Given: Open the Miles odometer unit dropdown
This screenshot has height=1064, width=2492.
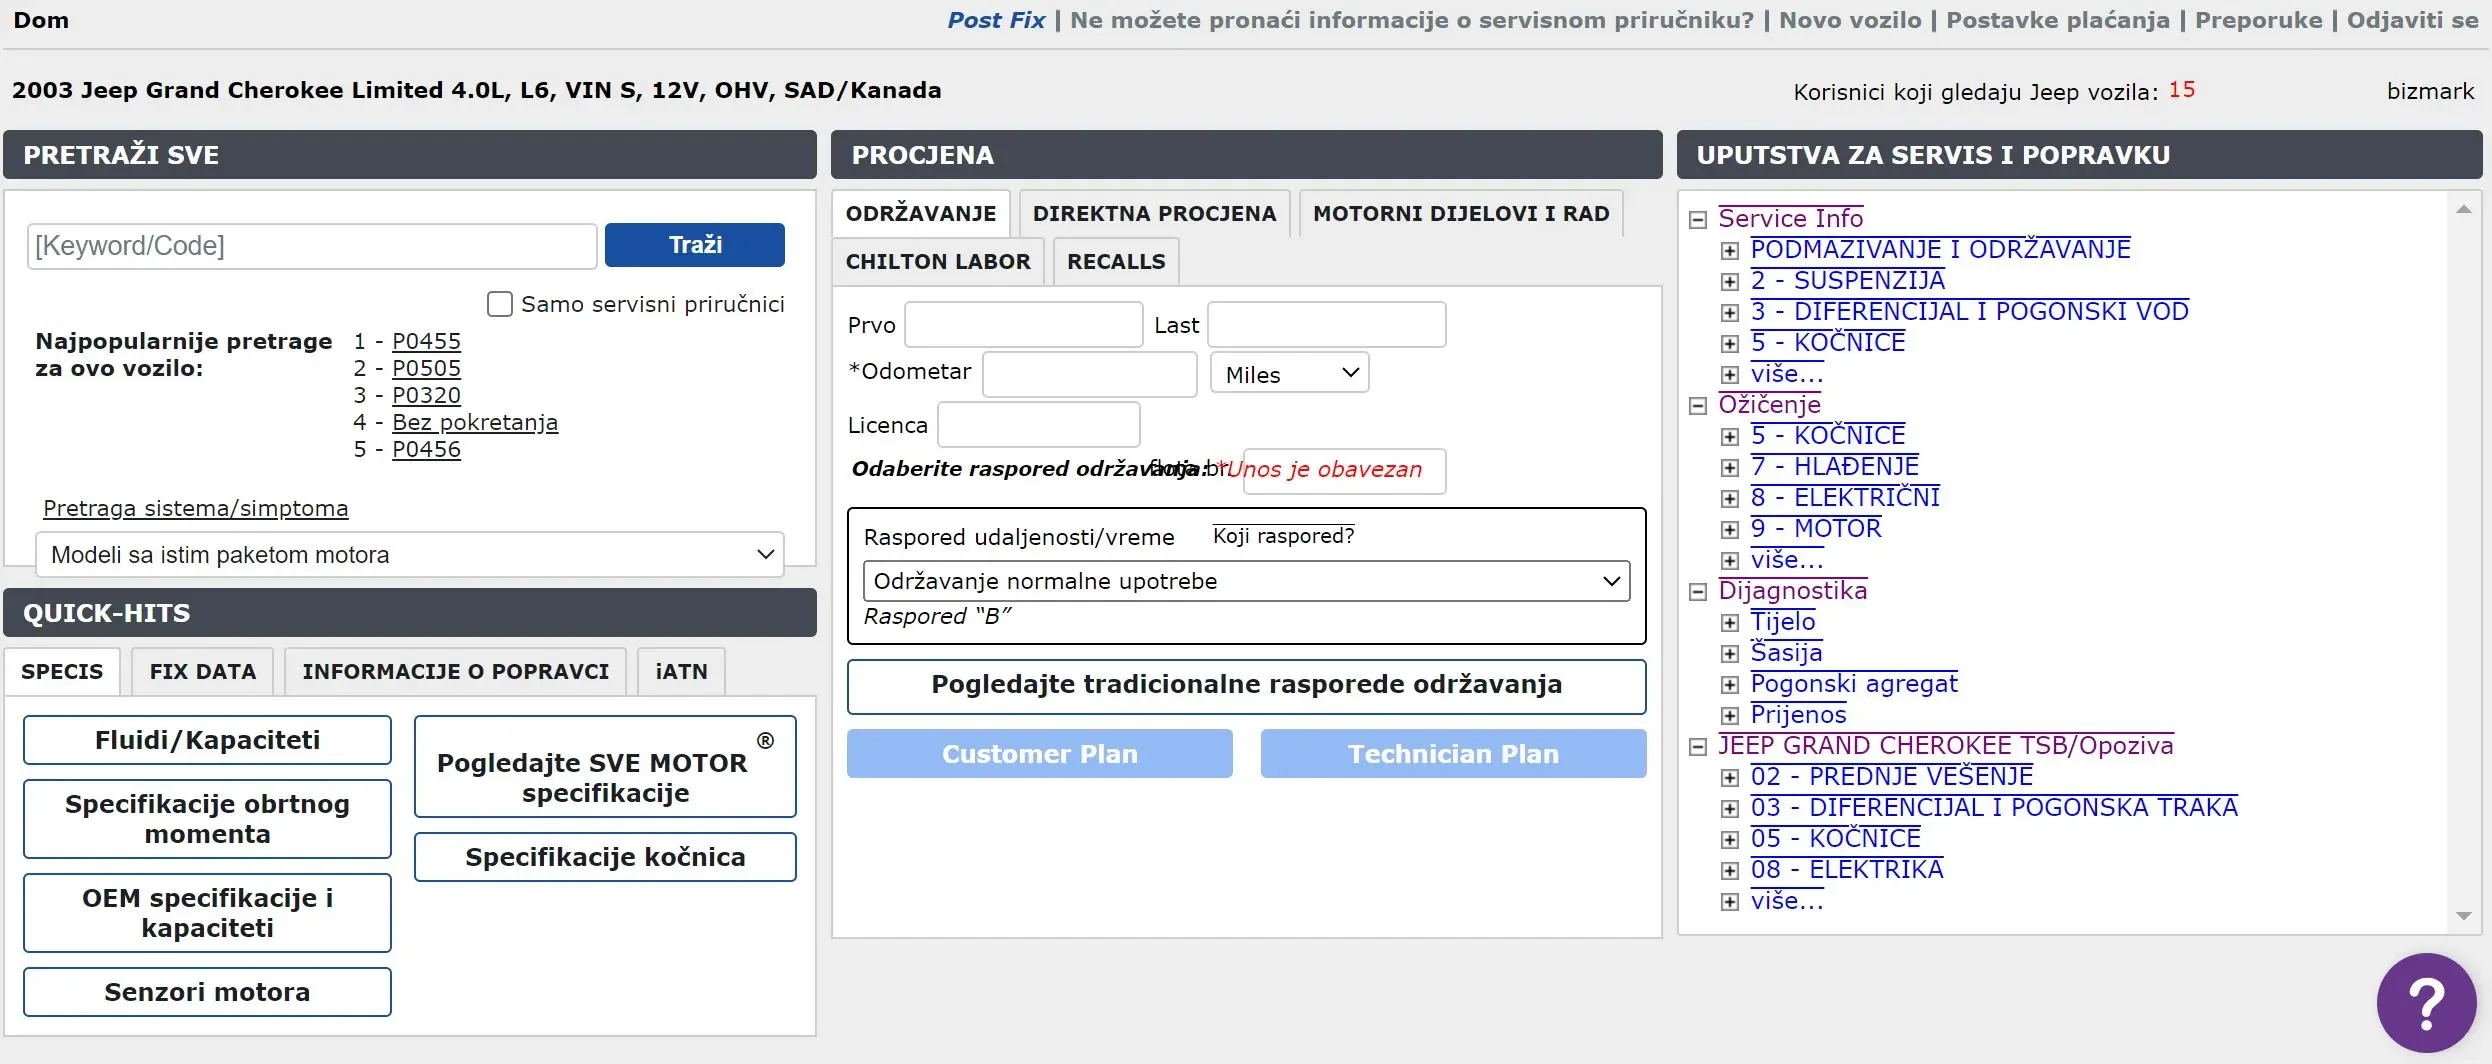Looking at the screenshot, I should point(1289,374).
